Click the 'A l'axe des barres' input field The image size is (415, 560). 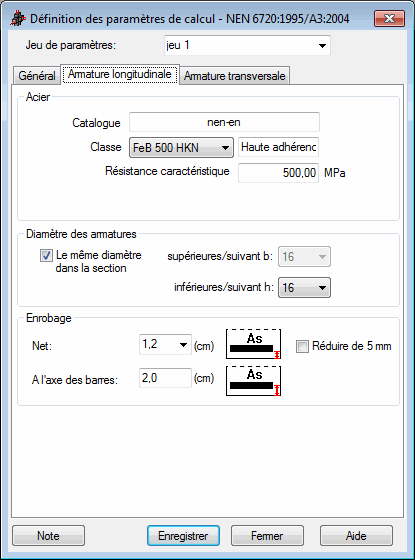(165, 378)
